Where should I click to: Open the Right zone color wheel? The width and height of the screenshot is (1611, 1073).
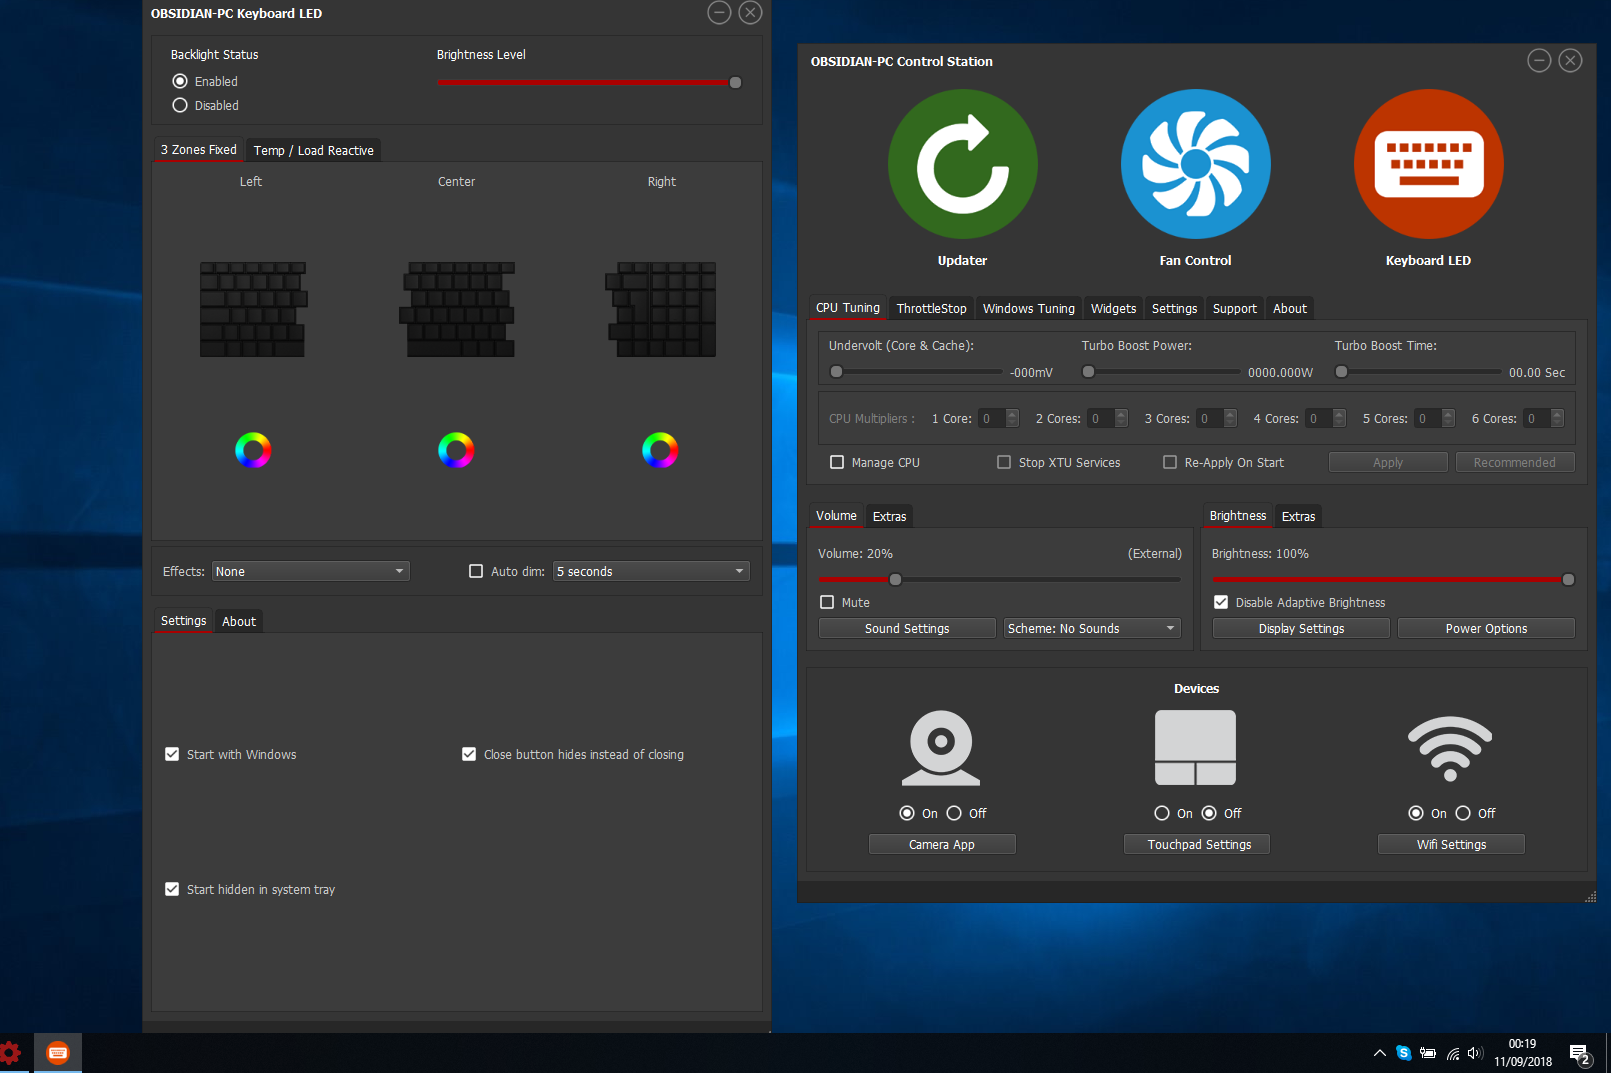click(660, 450)
